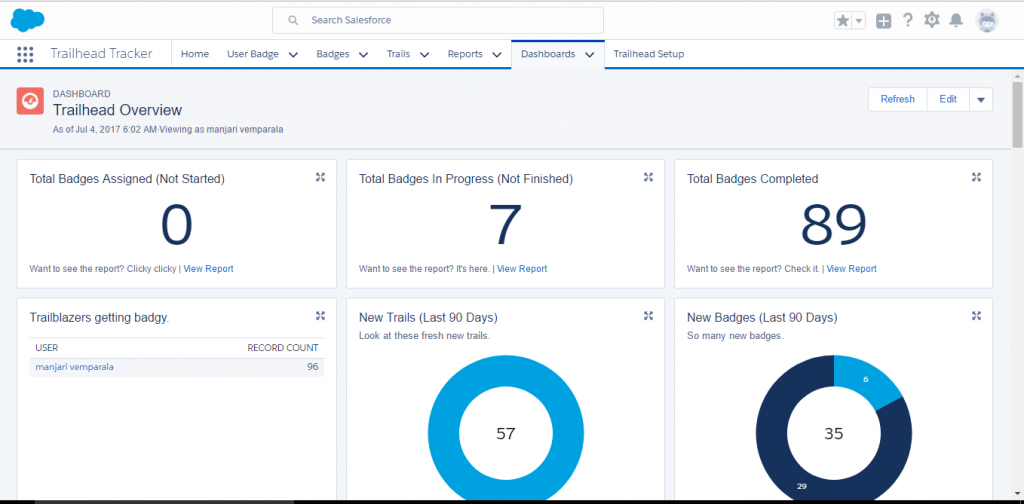Expand the Badges tab chevron

(363, 55)
